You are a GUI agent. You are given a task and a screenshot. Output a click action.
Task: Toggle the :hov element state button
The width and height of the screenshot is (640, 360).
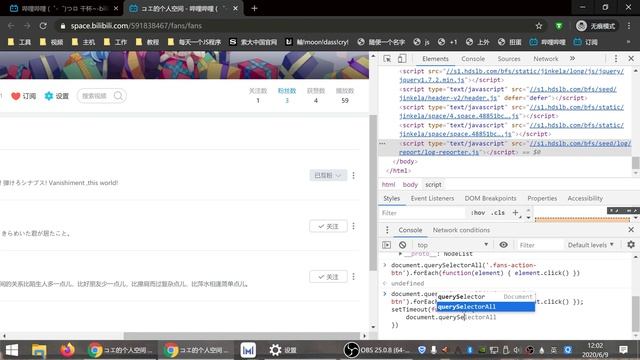coord(478,213)
